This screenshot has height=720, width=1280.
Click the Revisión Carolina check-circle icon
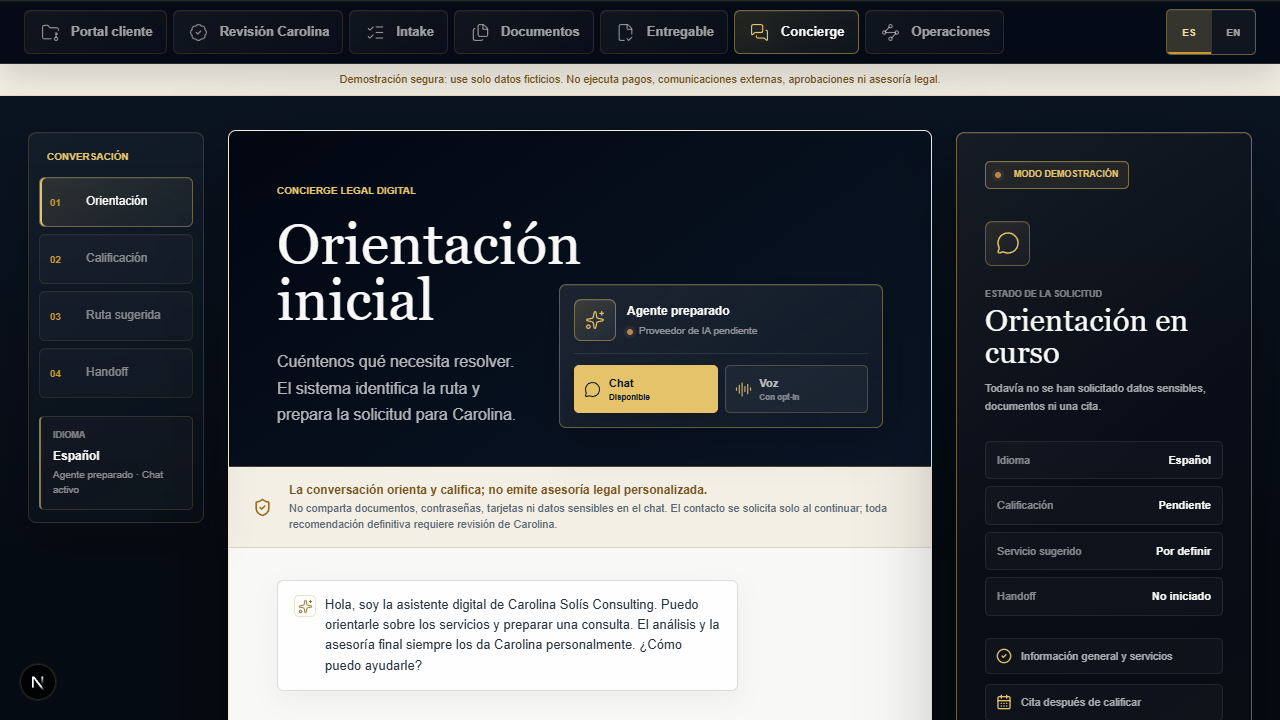point(199,32)
